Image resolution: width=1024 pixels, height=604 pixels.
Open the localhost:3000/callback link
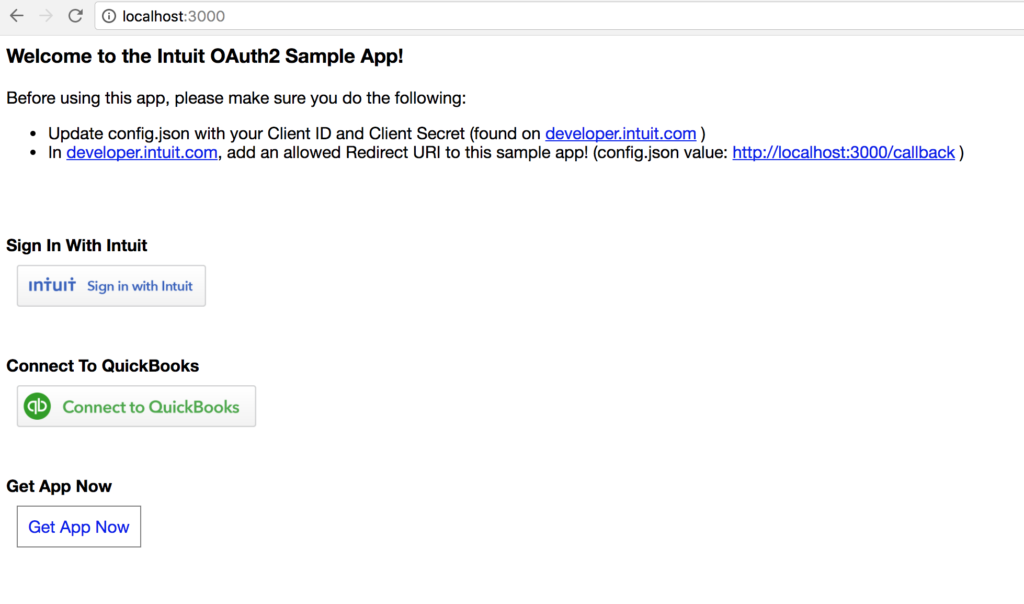tap(843, 152)
